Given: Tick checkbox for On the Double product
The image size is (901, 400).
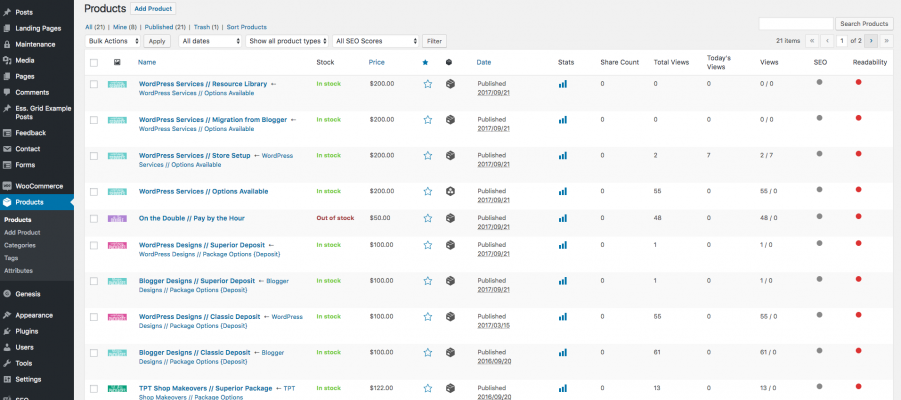Looking at the screenshot, I should click(x=94, y=218).
